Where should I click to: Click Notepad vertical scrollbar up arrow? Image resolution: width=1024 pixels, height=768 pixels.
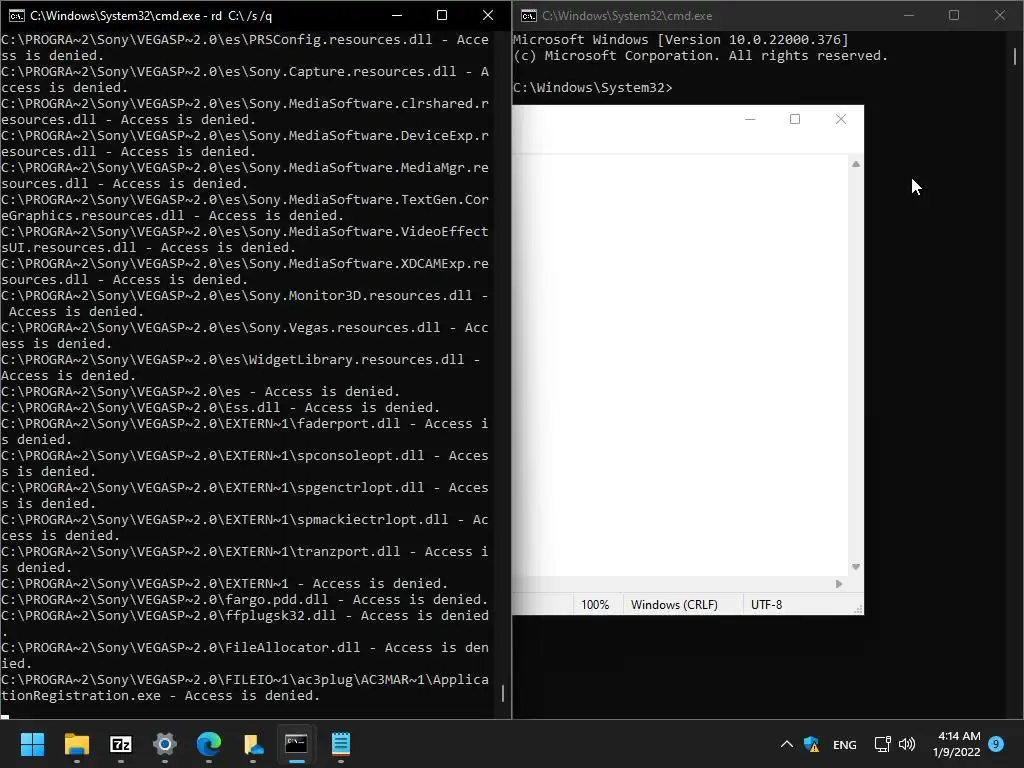click(856, 164)
